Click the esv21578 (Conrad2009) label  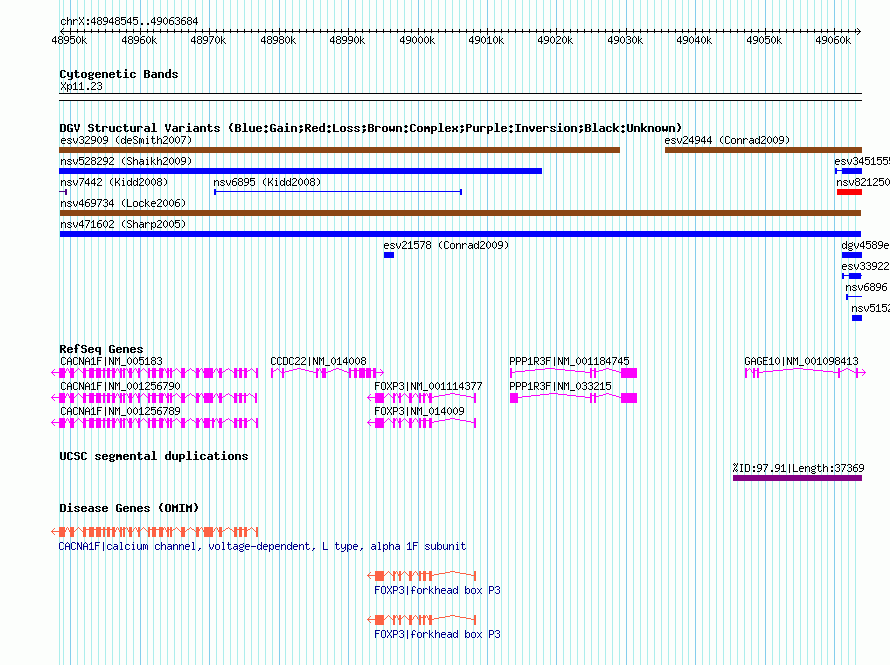pyautogui.click(x=446, y=245)
